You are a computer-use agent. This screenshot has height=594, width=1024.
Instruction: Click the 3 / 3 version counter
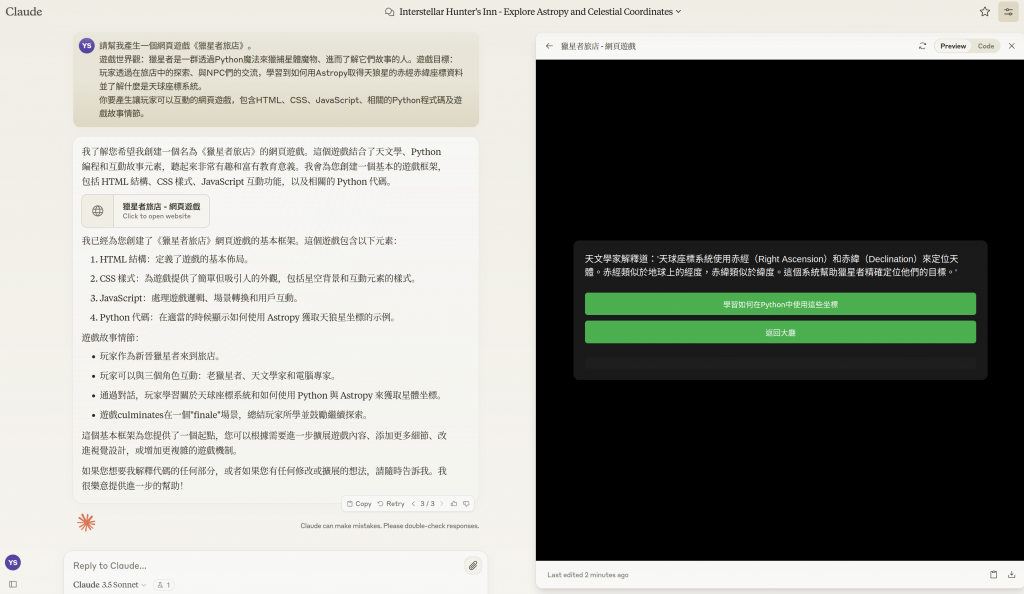427,504
